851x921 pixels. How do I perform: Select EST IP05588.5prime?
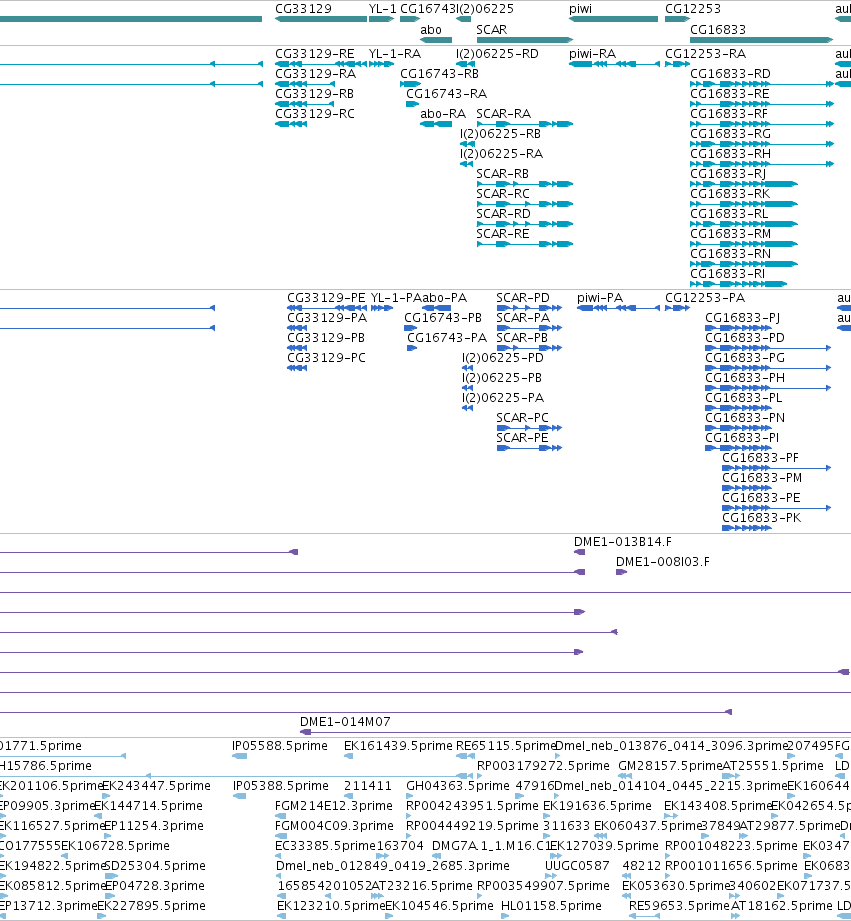point(280,746)
